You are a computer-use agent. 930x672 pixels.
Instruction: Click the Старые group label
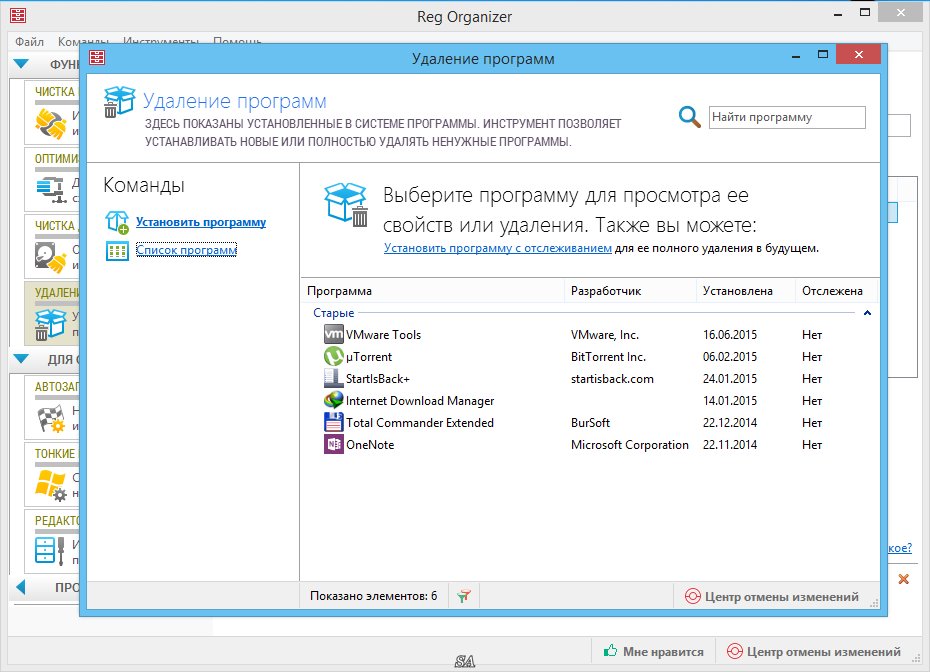333,313
